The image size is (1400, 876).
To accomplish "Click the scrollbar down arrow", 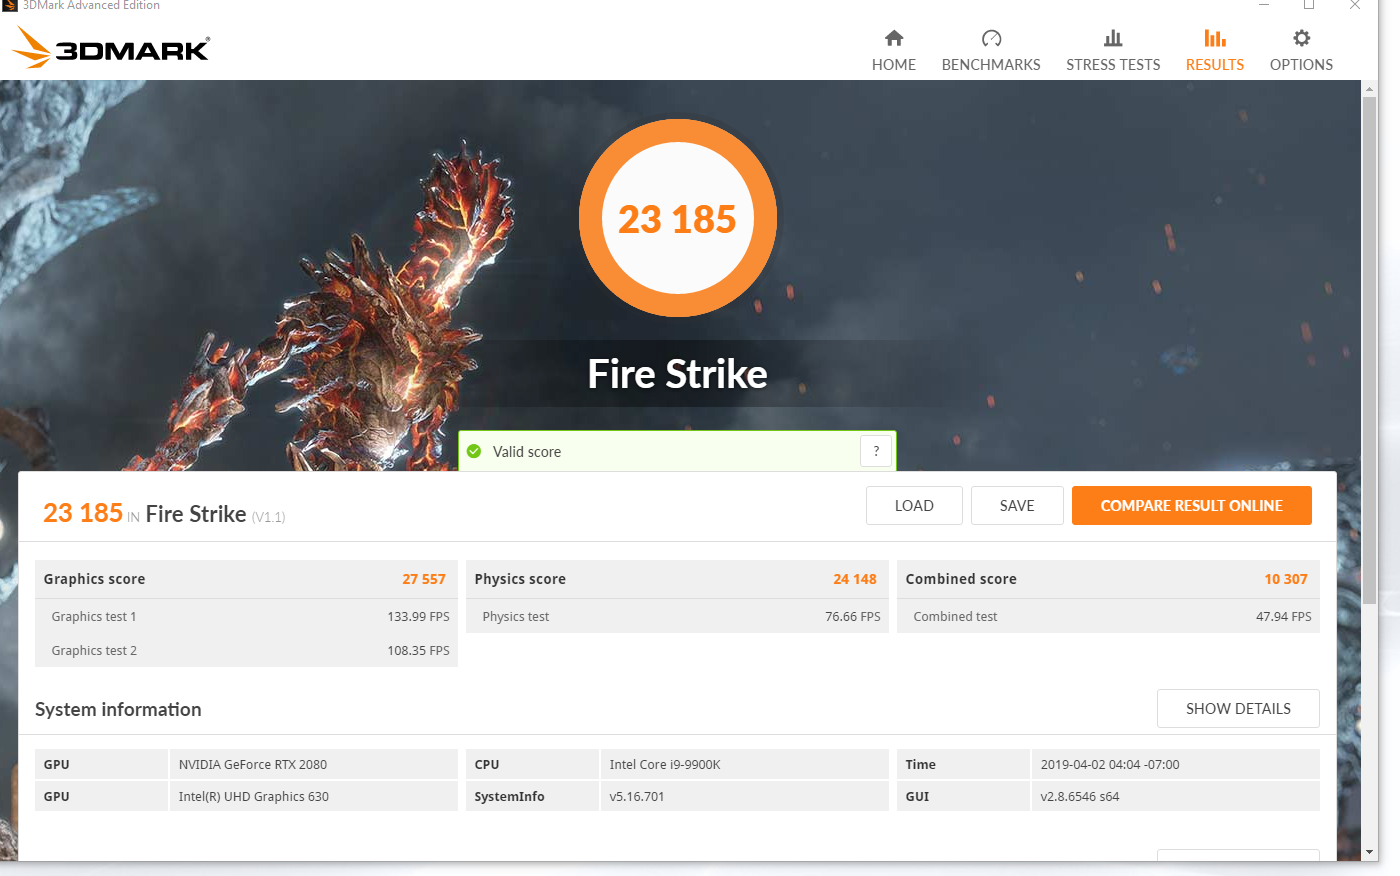I will tap(1370, 852).
